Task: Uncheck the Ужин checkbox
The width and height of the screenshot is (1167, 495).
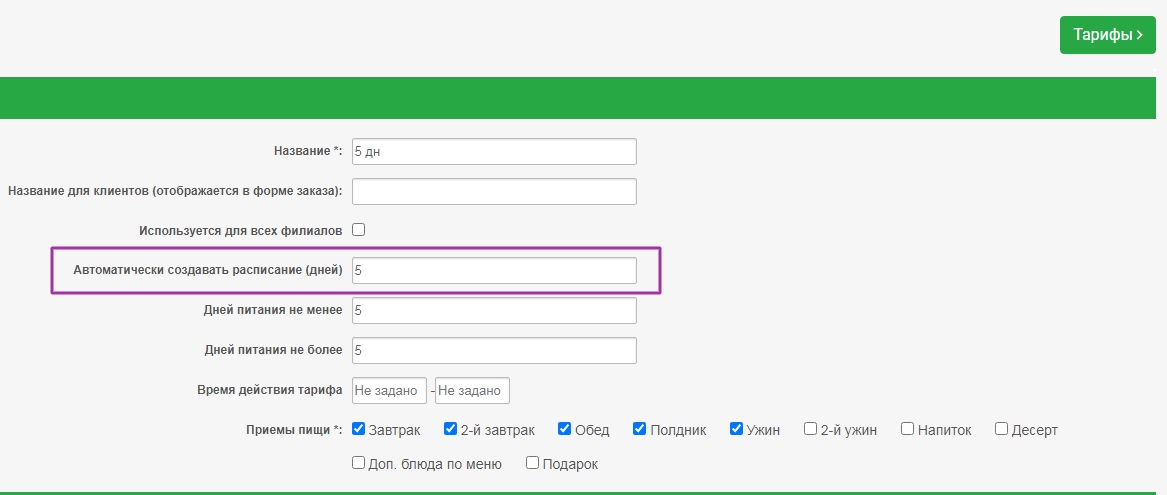Action: (x=737, y=429)
